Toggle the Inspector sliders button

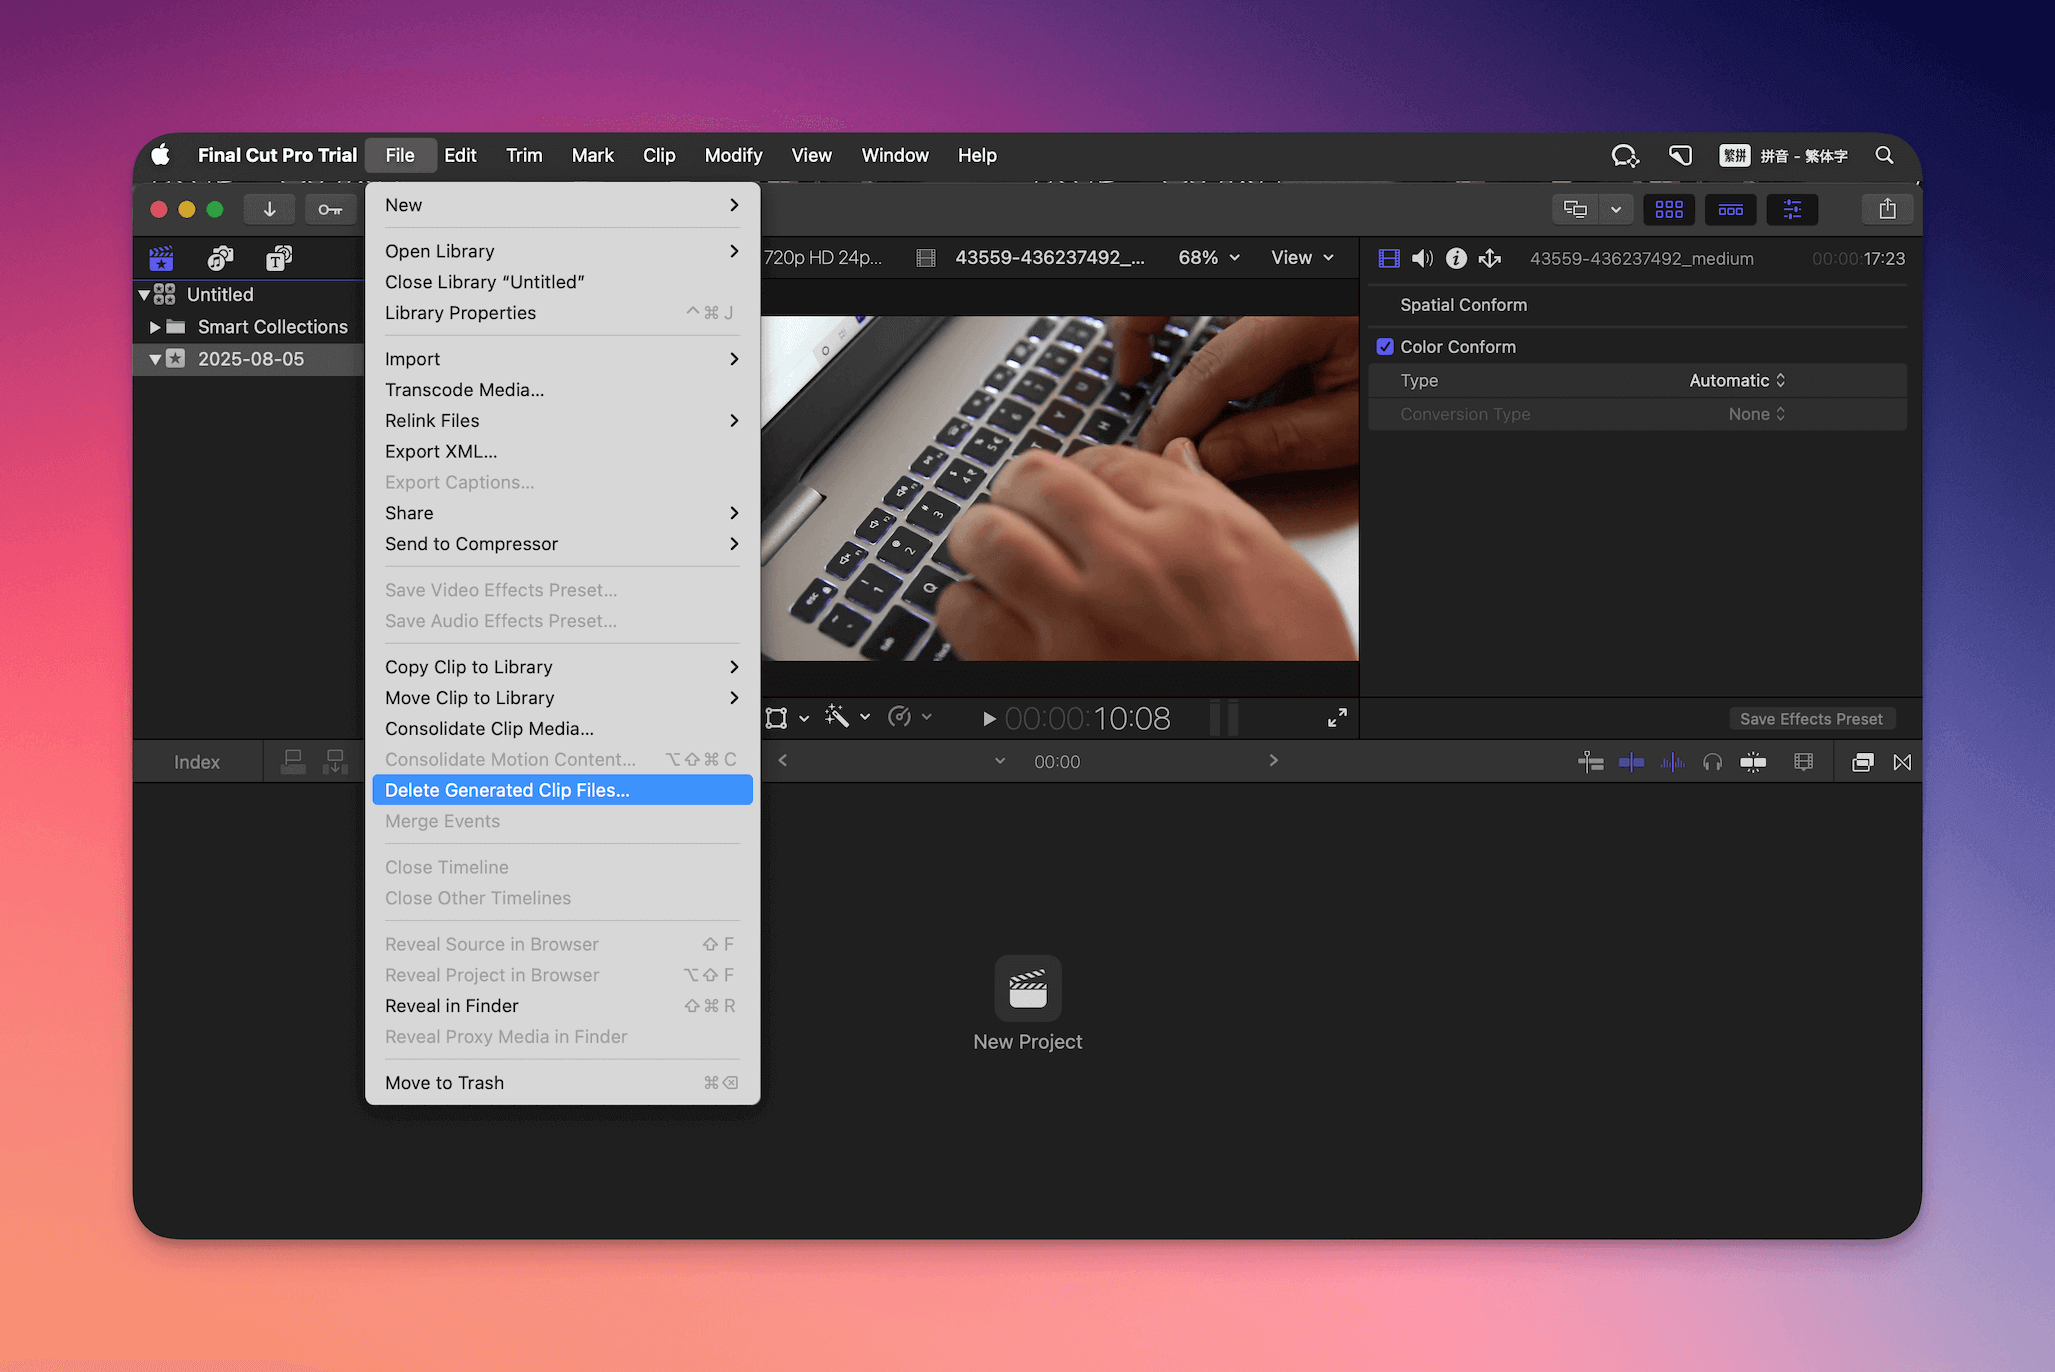1792,209
